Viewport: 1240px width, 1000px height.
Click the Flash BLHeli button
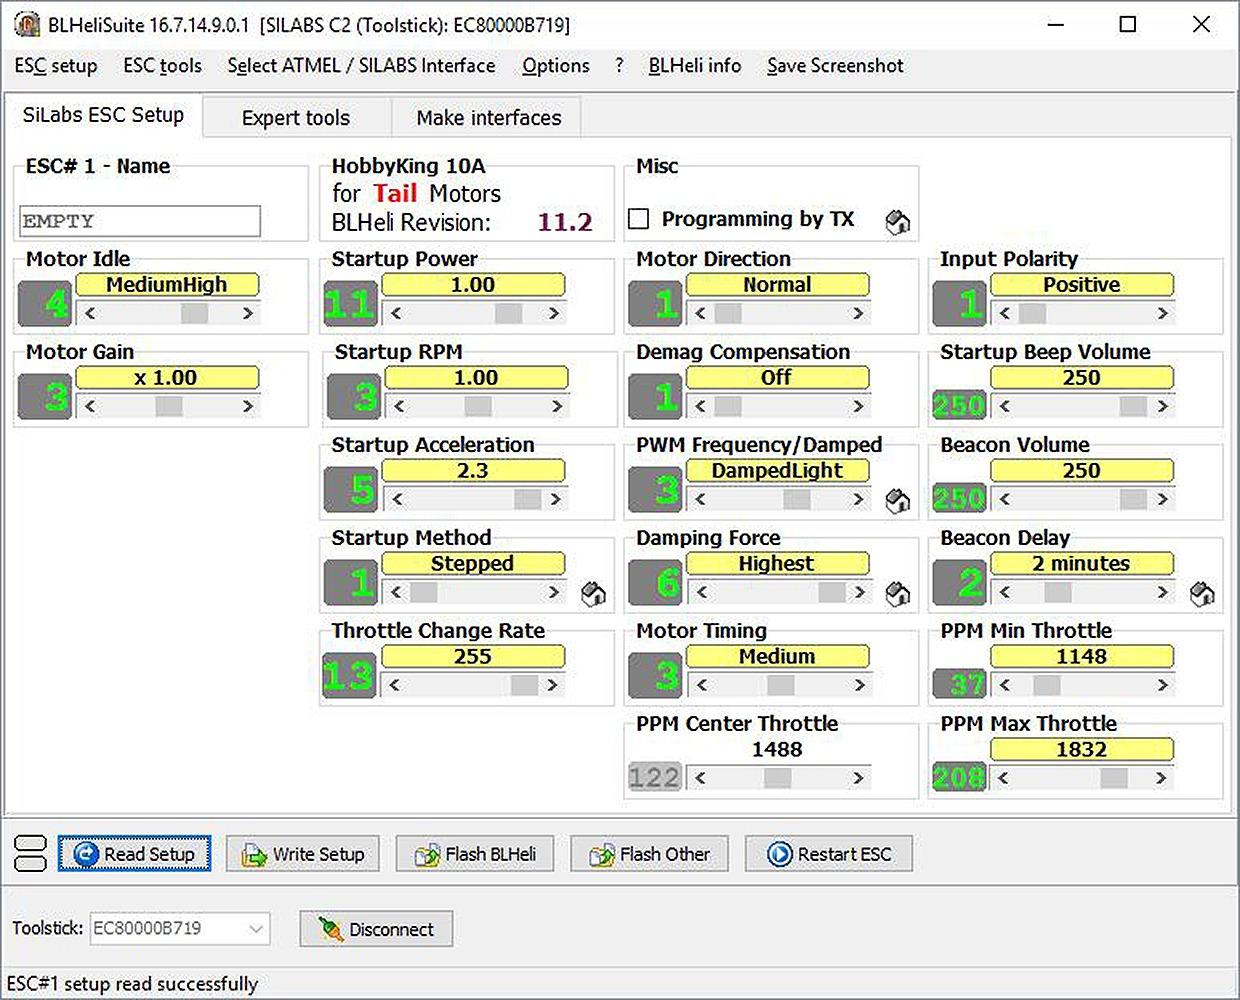tap(475, 854)
